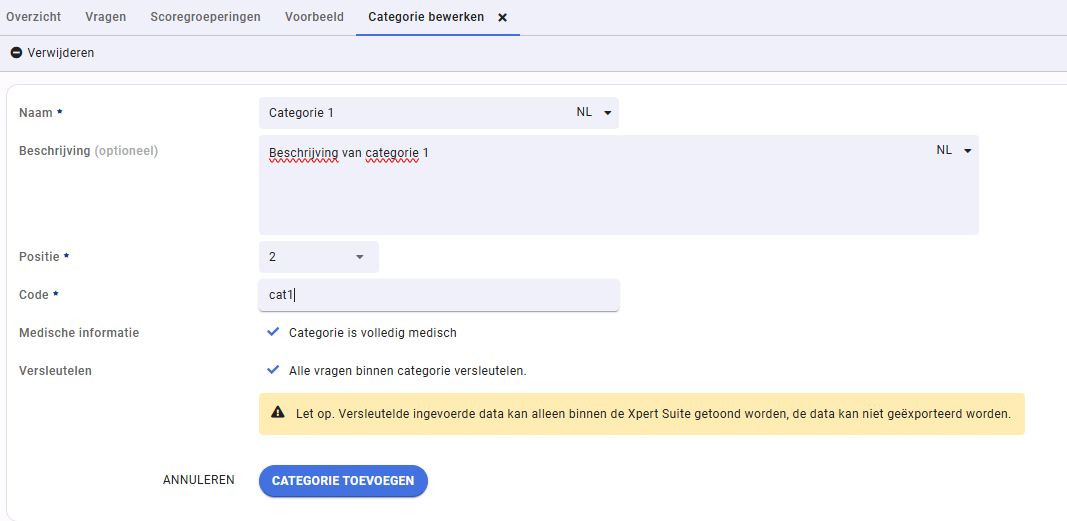
Task: Click the warning triangle icon
Action: (x=278, y=412)
